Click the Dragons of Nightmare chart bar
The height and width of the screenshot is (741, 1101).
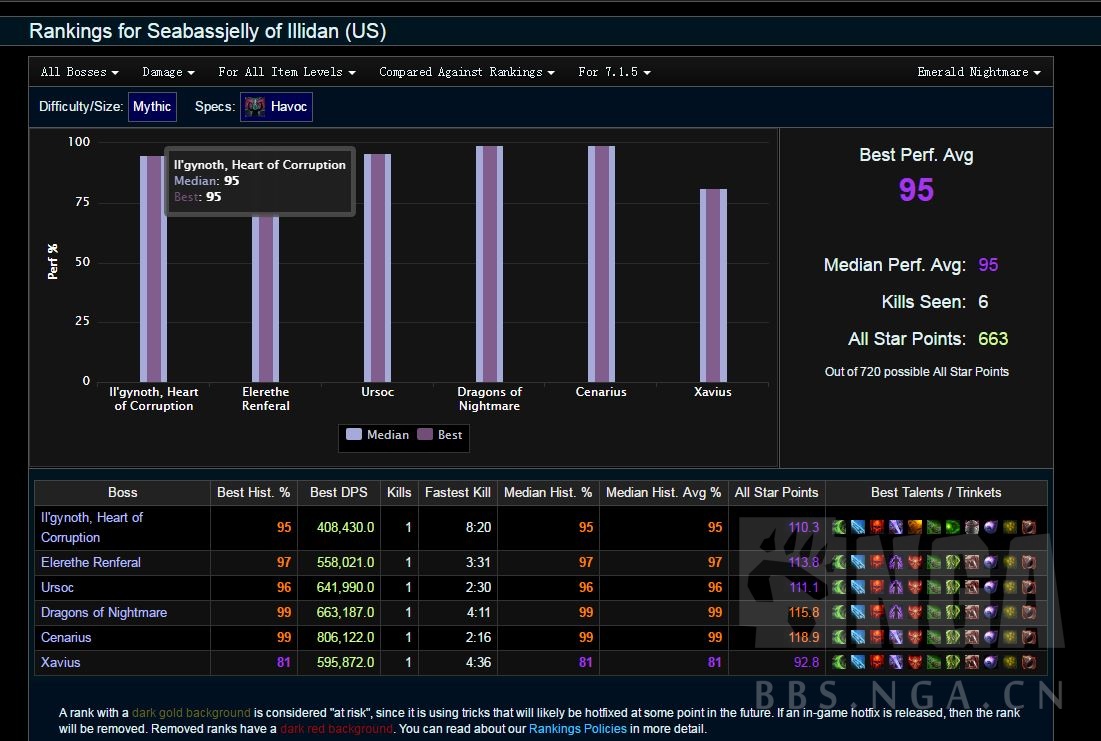(489, 264)
